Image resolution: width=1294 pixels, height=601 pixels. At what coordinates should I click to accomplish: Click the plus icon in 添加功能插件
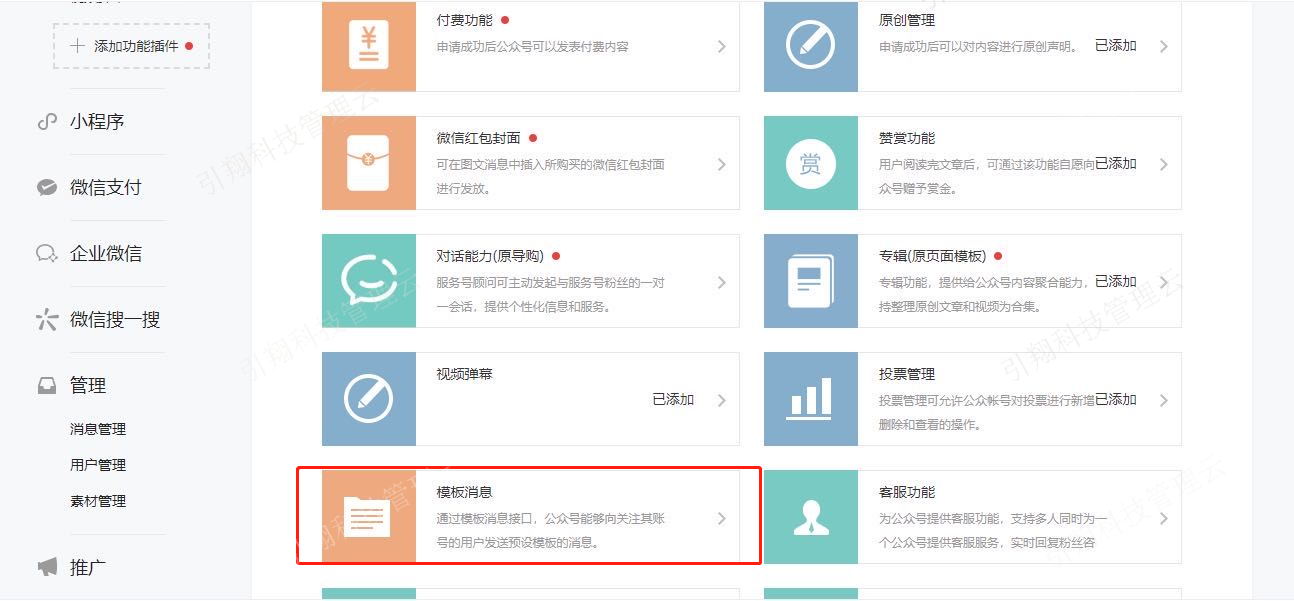tap(77, 46)
